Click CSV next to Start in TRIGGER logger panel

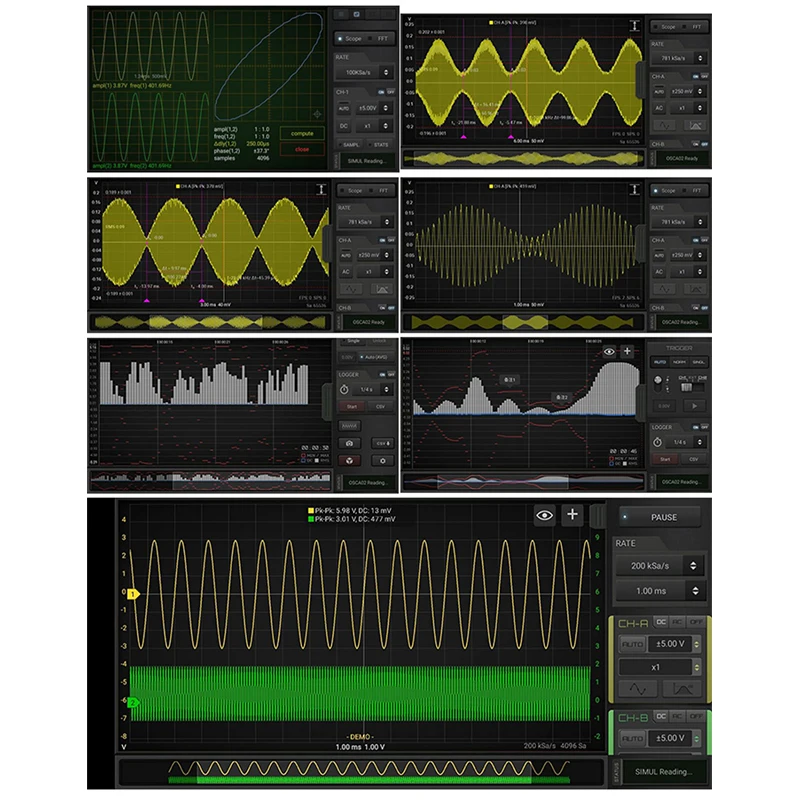693,460
